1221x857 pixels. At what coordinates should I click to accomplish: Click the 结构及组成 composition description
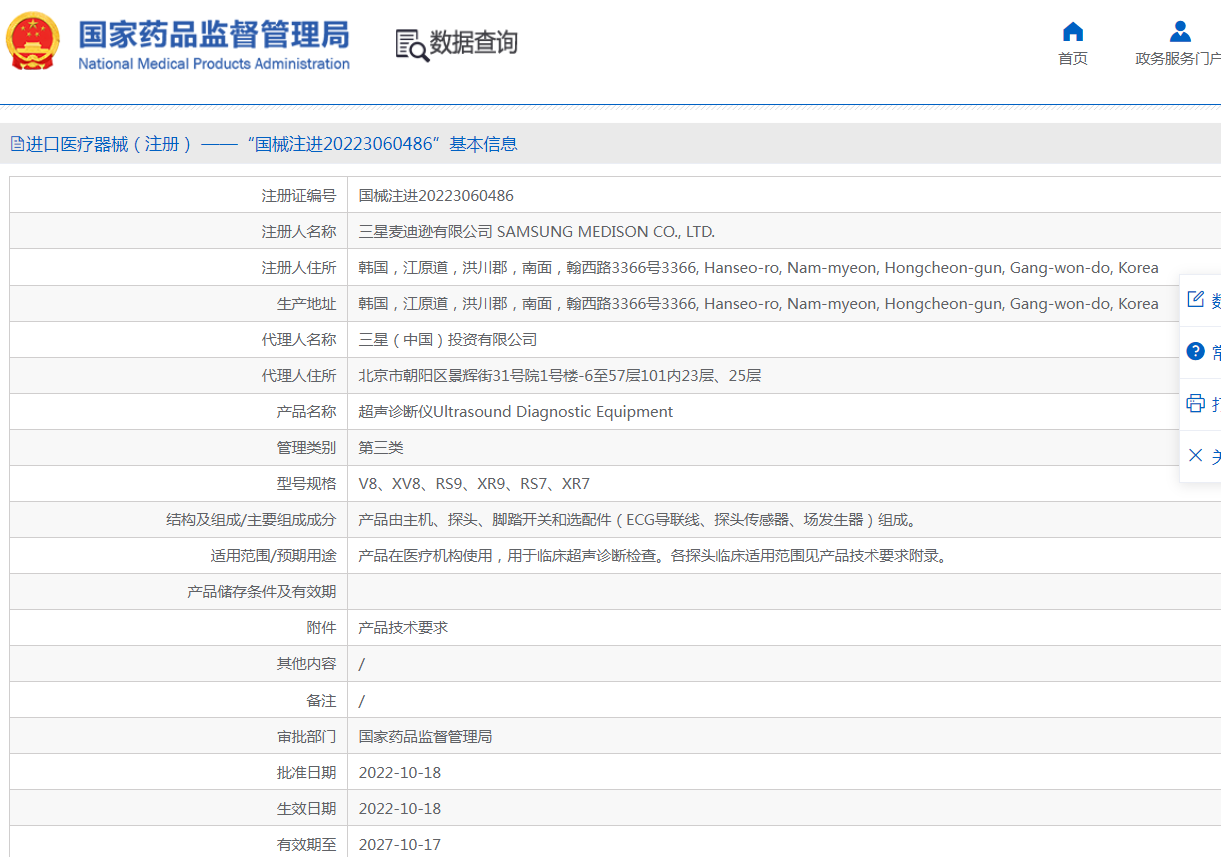(x=639, y=520)
